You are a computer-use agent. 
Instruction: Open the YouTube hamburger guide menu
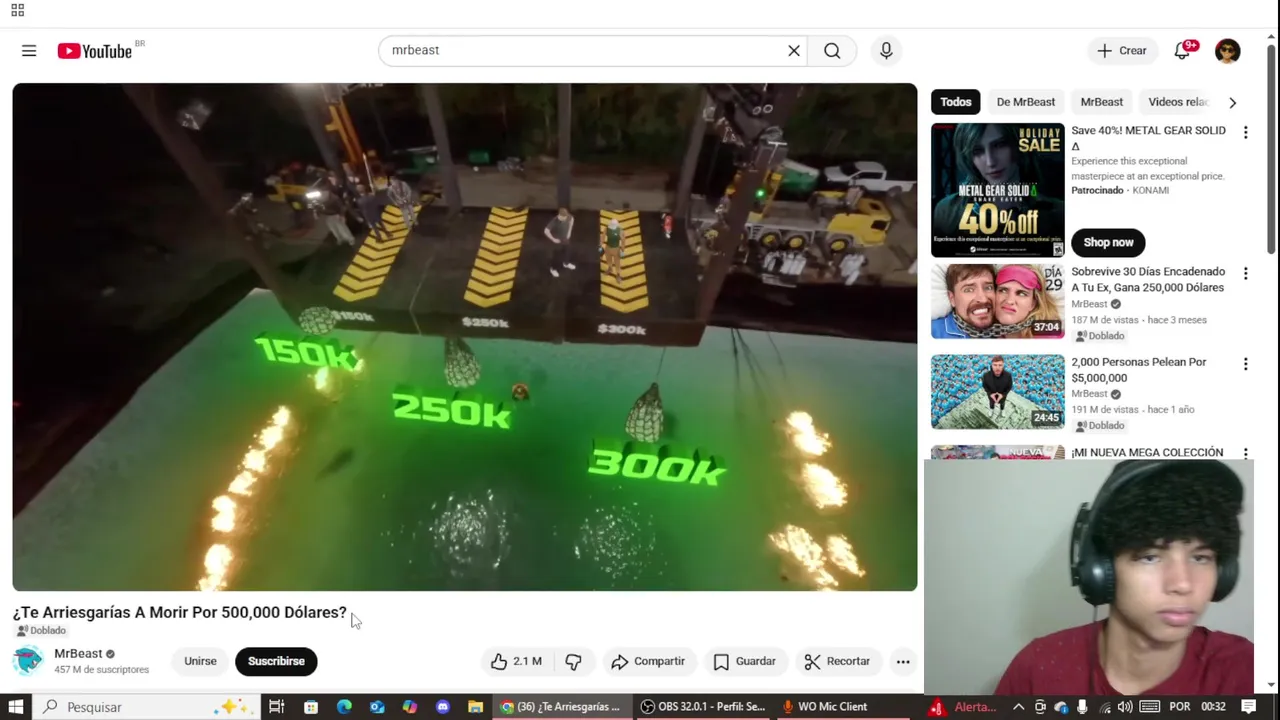point(29,51)
